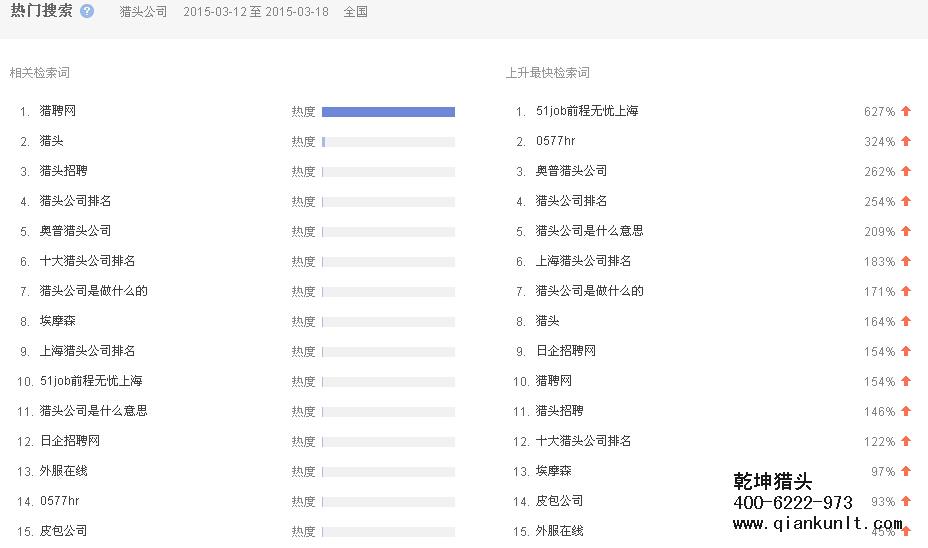Viewport: 928px width, 548px height.
Task: Switch to the 相关检索词 section heading
Action: pyautogui.click(x=40, y=73)
